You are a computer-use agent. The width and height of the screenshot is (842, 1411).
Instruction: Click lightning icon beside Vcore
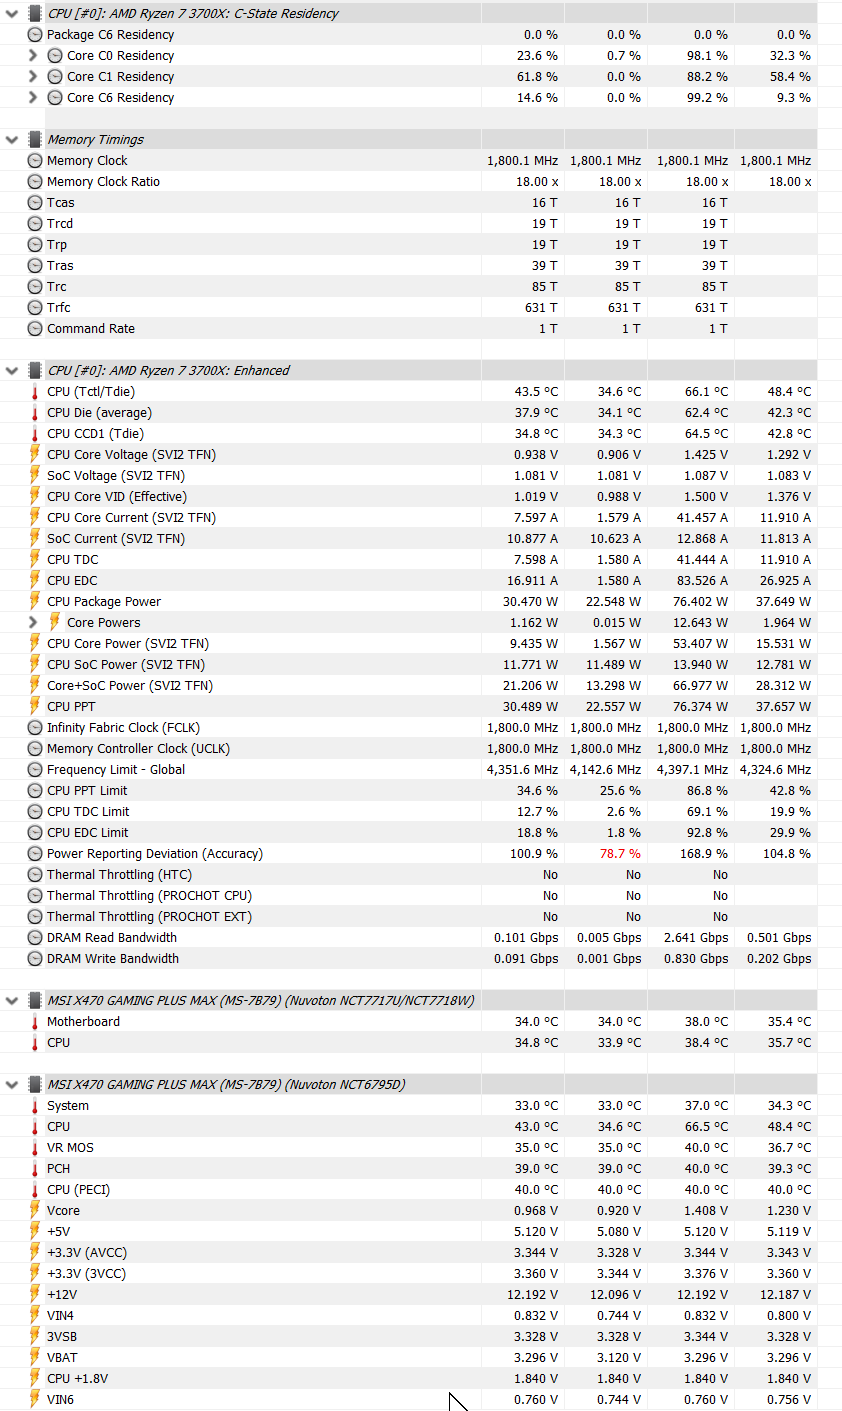coord(35,1211)
